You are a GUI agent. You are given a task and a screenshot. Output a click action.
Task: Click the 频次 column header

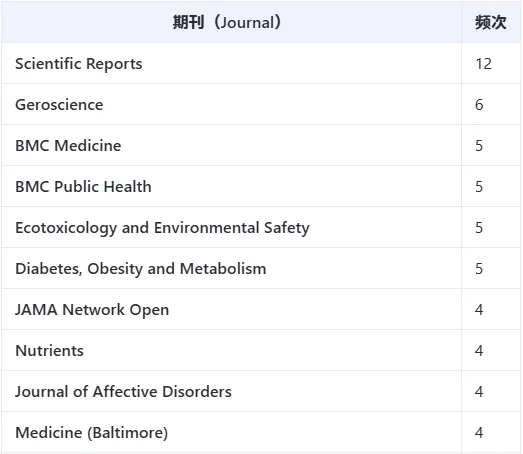point(491,22)
